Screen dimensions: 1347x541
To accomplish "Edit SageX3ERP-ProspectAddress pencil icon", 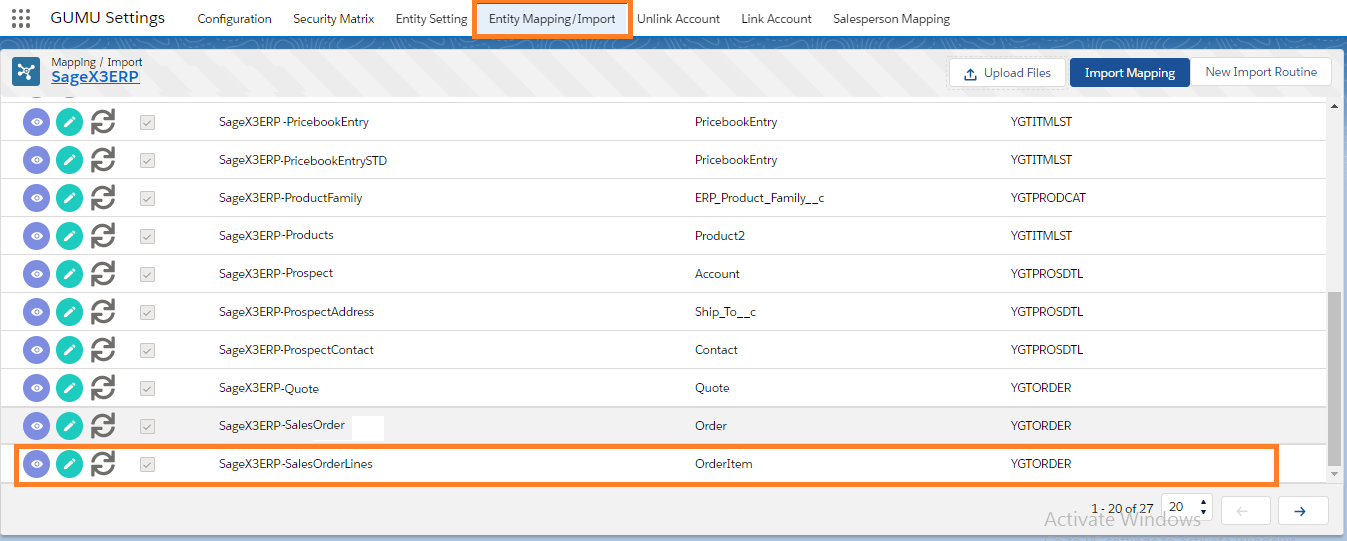I will pyautogui.click(x=69, y=312).
